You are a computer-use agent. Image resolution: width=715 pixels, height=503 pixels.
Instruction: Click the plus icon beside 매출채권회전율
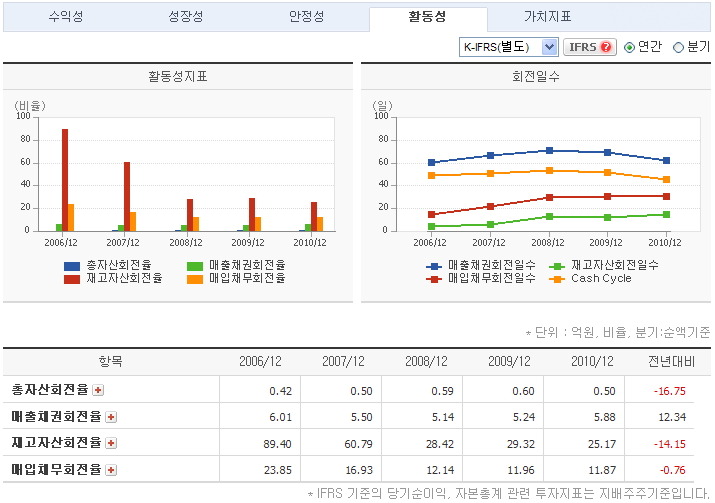point(110,416)
